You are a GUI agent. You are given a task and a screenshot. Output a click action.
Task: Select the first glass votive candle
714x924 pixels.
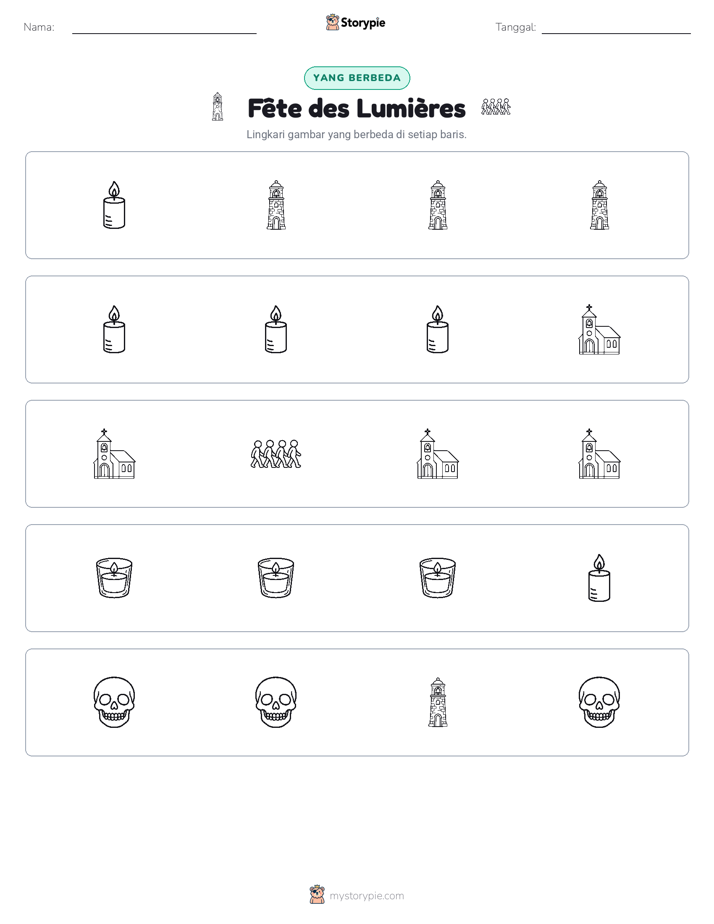click(x=114, y=578)
